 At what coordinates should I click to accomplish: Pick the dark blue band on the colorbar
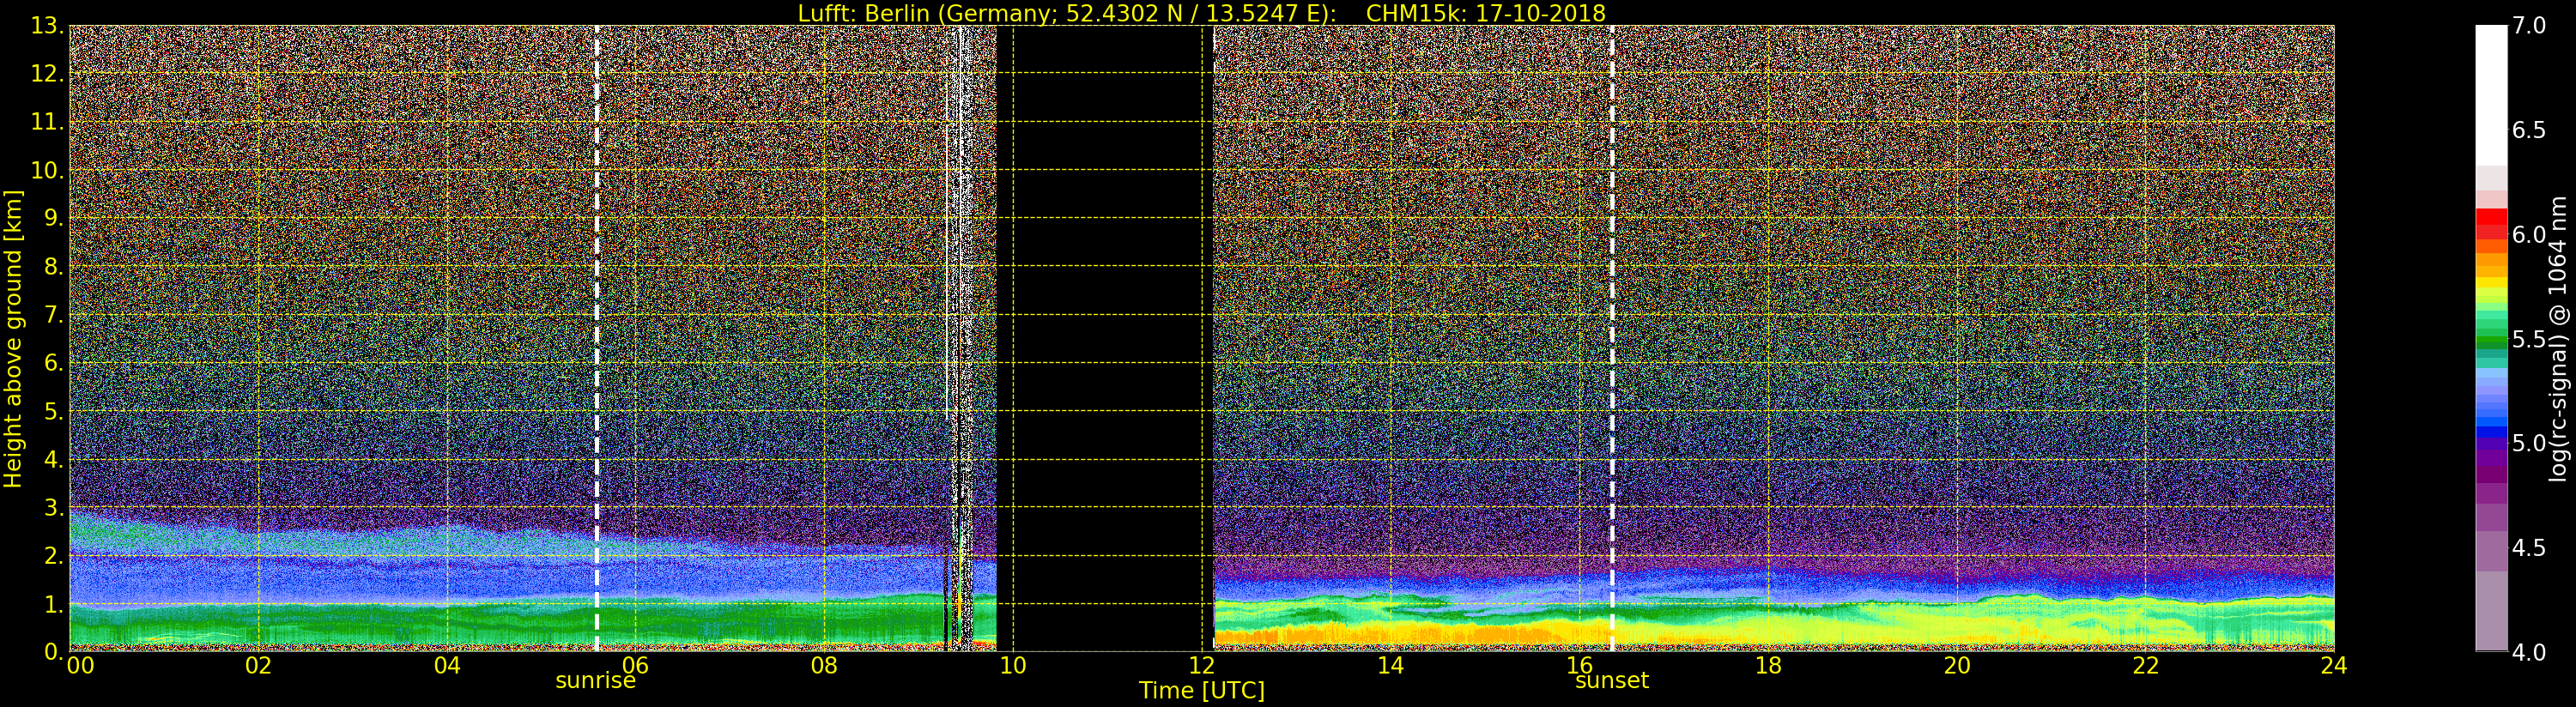(2490, 440)
